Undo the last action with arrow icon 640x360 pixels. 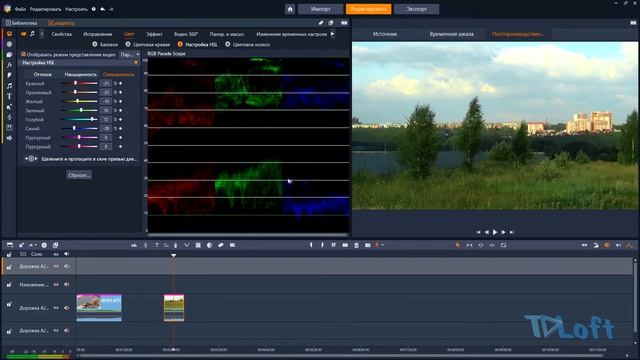tap(102, 9)
